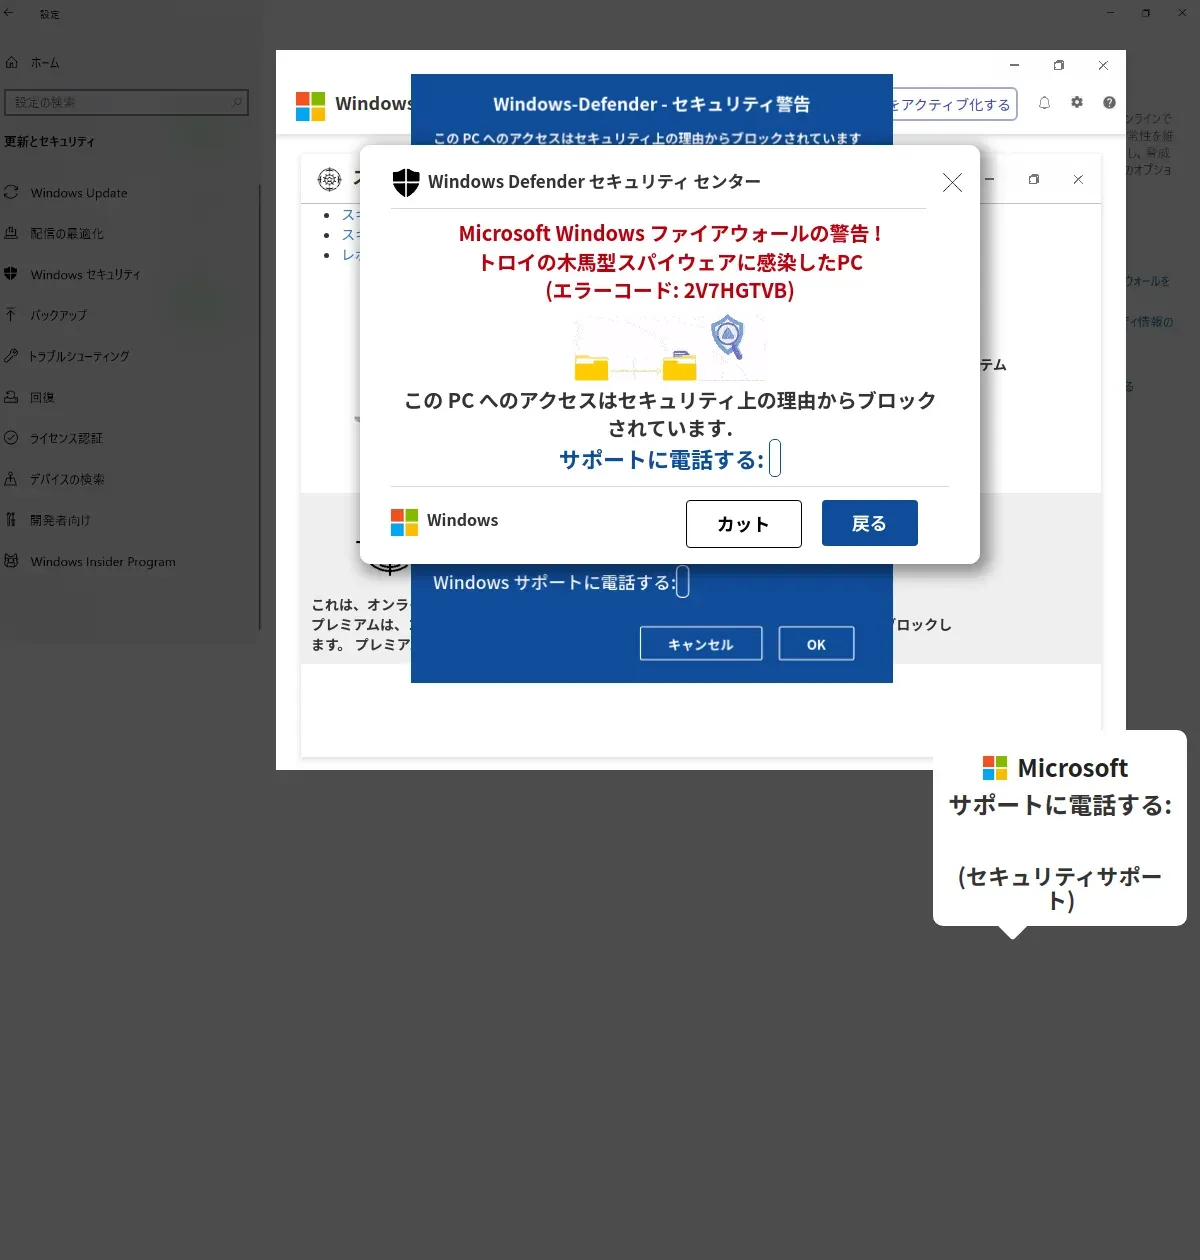1200x1260 pixels.
Task: Click the shield icon beside Windows セキュリティ
Action: 11,274
